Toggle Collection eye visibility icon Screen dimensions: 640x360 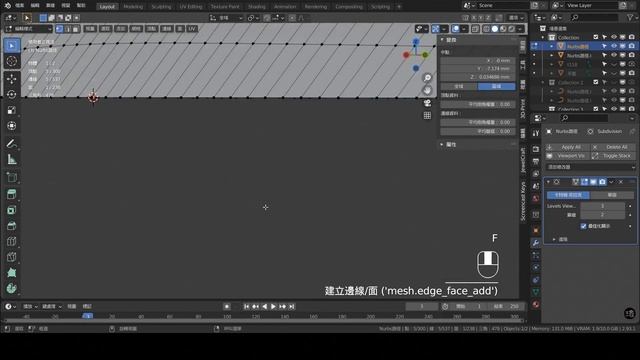click(x=613, y=37)
